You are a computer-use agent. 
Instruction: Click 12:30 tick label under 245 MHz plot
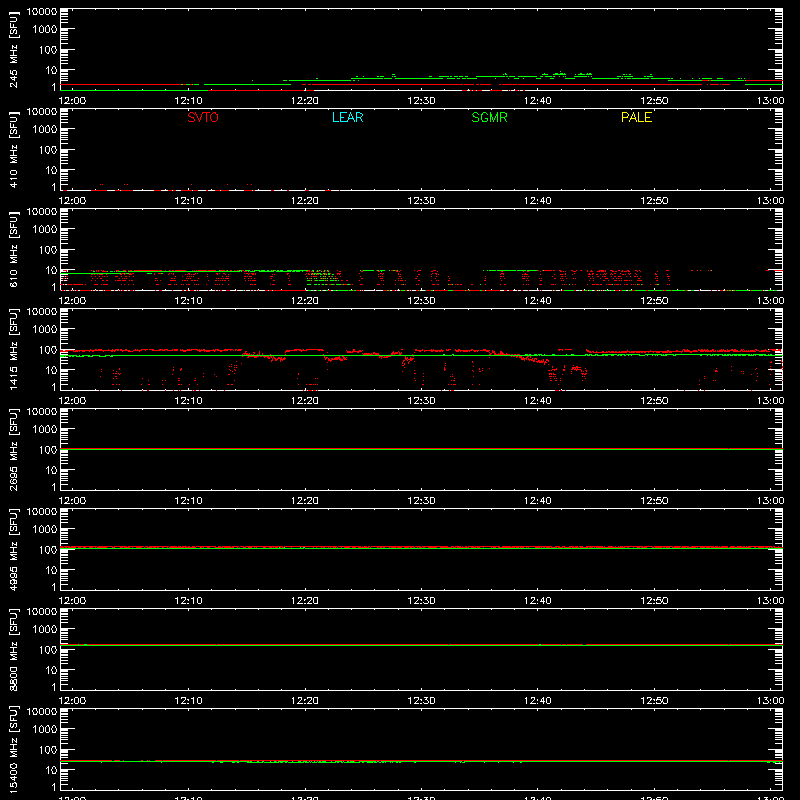click(x=421, y=101)
